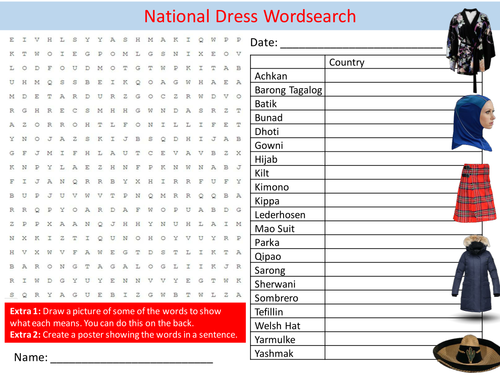The width and height of the screenshot is (500, 375).
Task: Click the Country cell beside Sherwani
Action: pyautogui.click(x=403, y=284)
